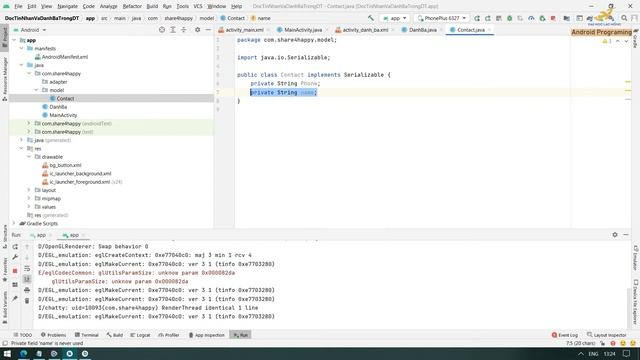This screenshot has height=360, width=640.
Task: Stop the app with the Run panel red square
Action: [x=15, y=271]
